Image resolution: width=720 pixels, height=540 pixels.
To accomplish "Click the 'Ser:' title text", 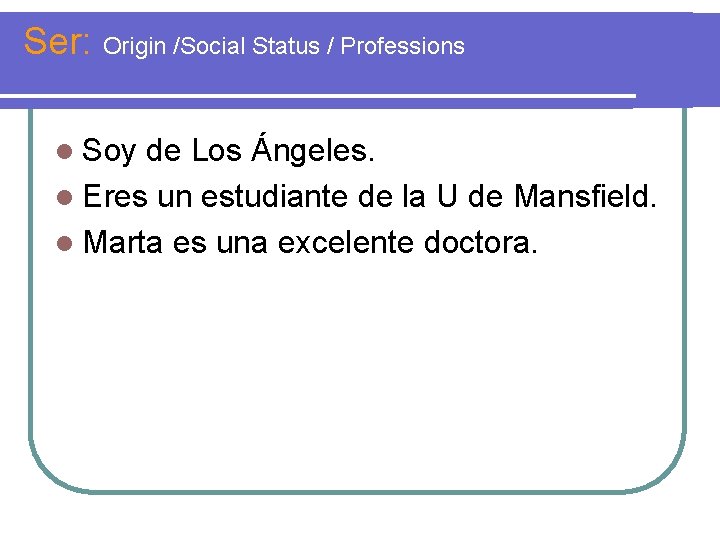I will tap(58, 43).
